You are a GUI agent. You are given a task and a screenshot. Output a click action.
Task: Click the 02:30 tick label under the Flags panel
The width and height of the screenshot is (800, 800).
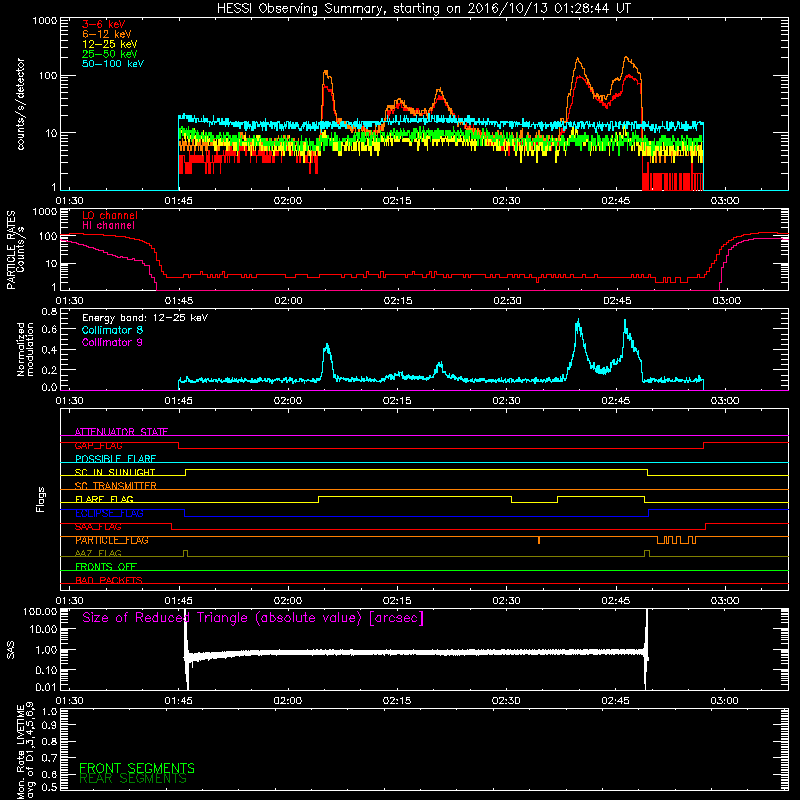click(x=506, y=601)
